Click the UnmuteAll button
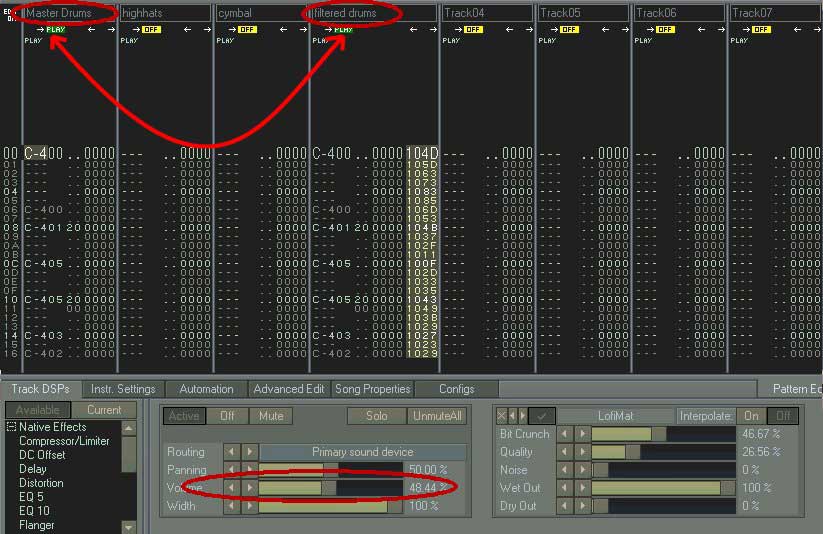Image resolution: width=823 pixels, height=534 pixels. pos(436,416)
